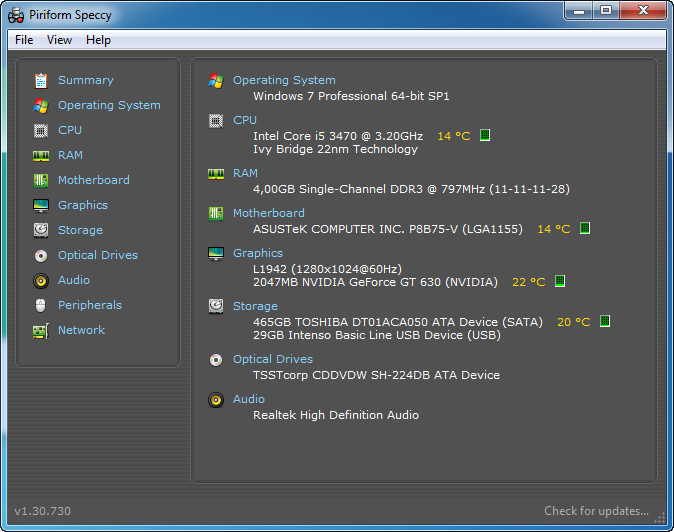Click the Peripherals mouse icon in sidebar
Screen dimensions: 674x532
pos(41,306)
